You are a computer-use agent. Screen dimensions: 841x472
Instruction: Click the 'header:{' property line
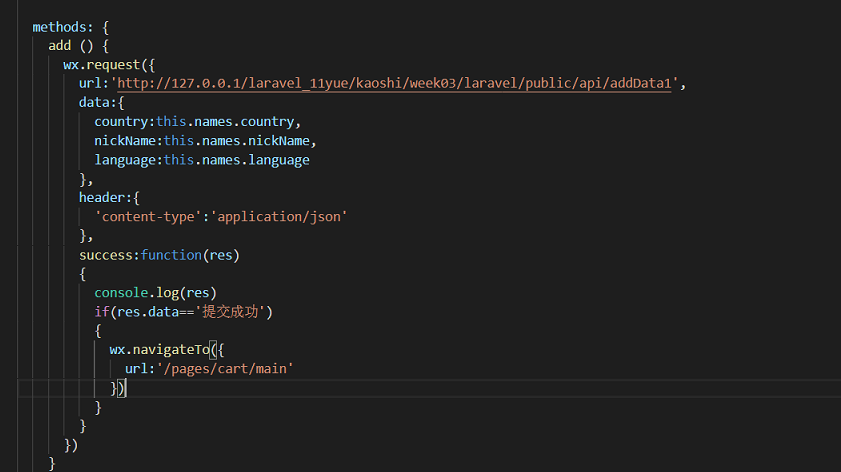109,198
